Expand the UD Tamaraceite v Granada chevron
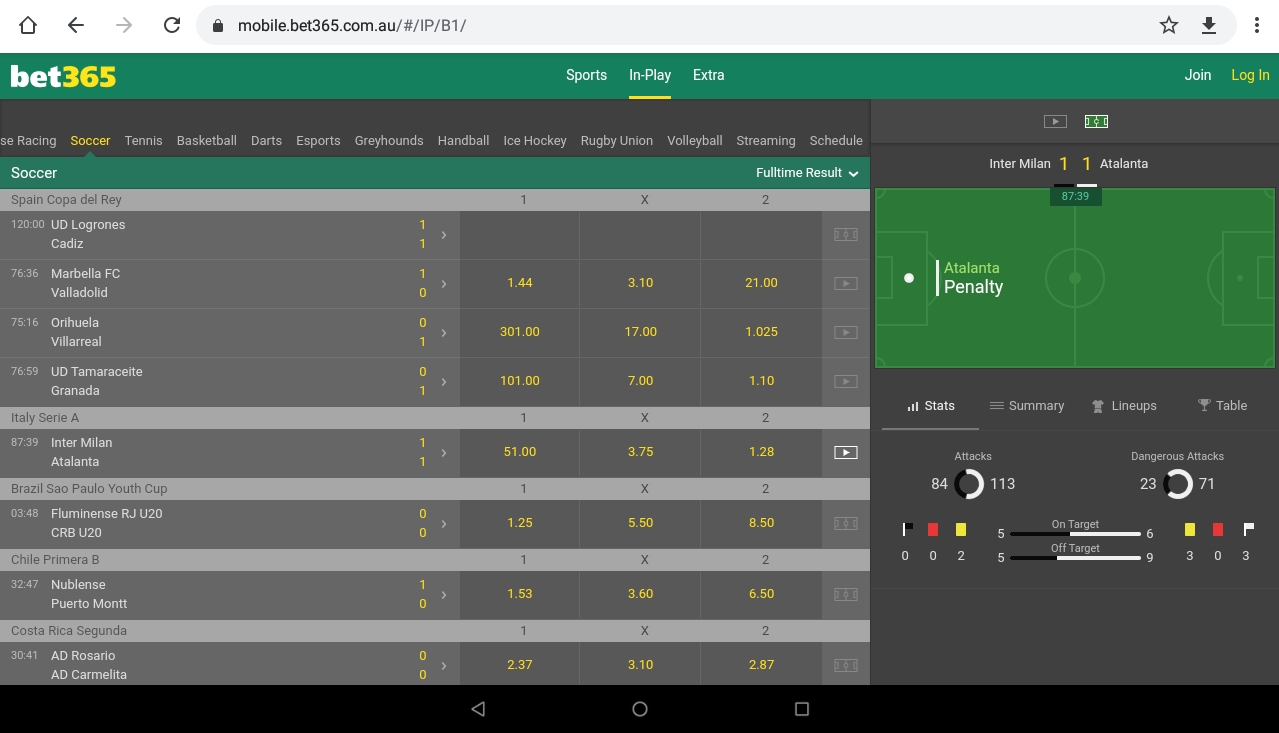 pyautogui.click(x=444, y=382)
